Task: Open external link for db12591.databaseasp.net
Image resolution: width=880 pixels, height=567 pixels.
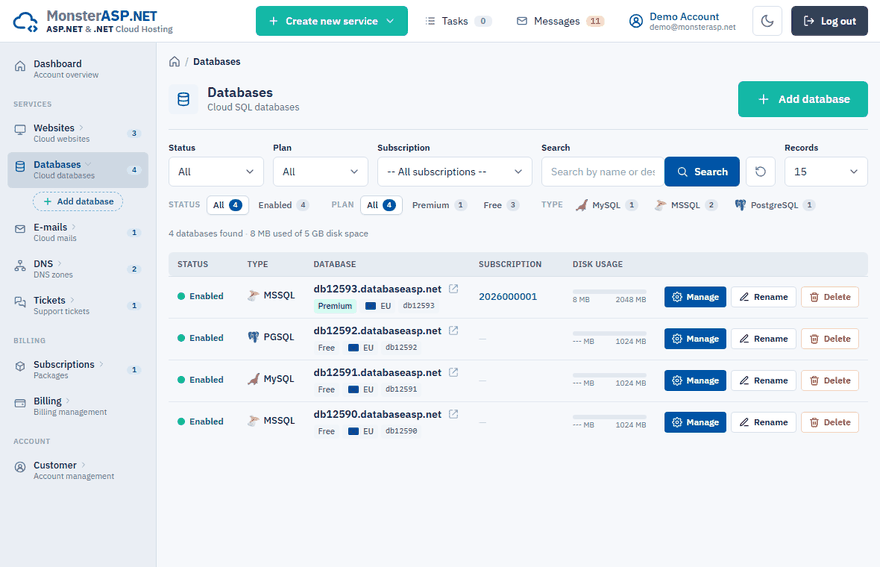Action: (453, 372)
